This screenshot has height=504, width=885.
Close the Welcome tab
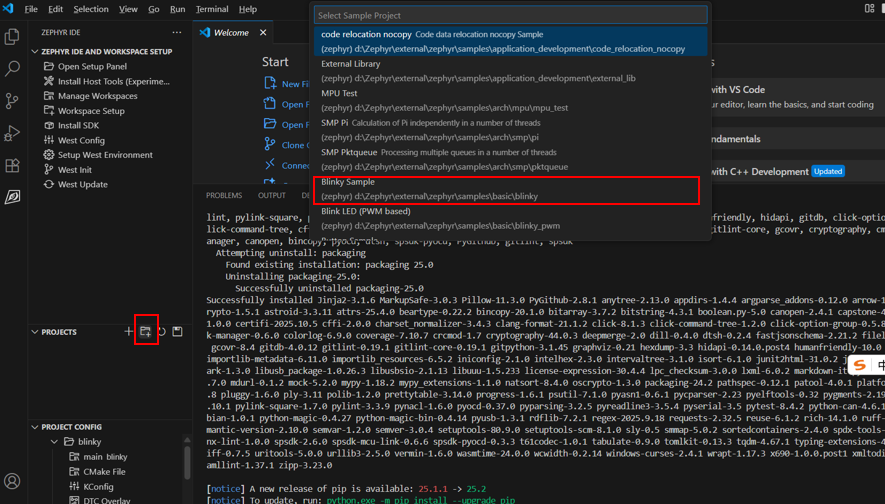click(x=264, y=33)
